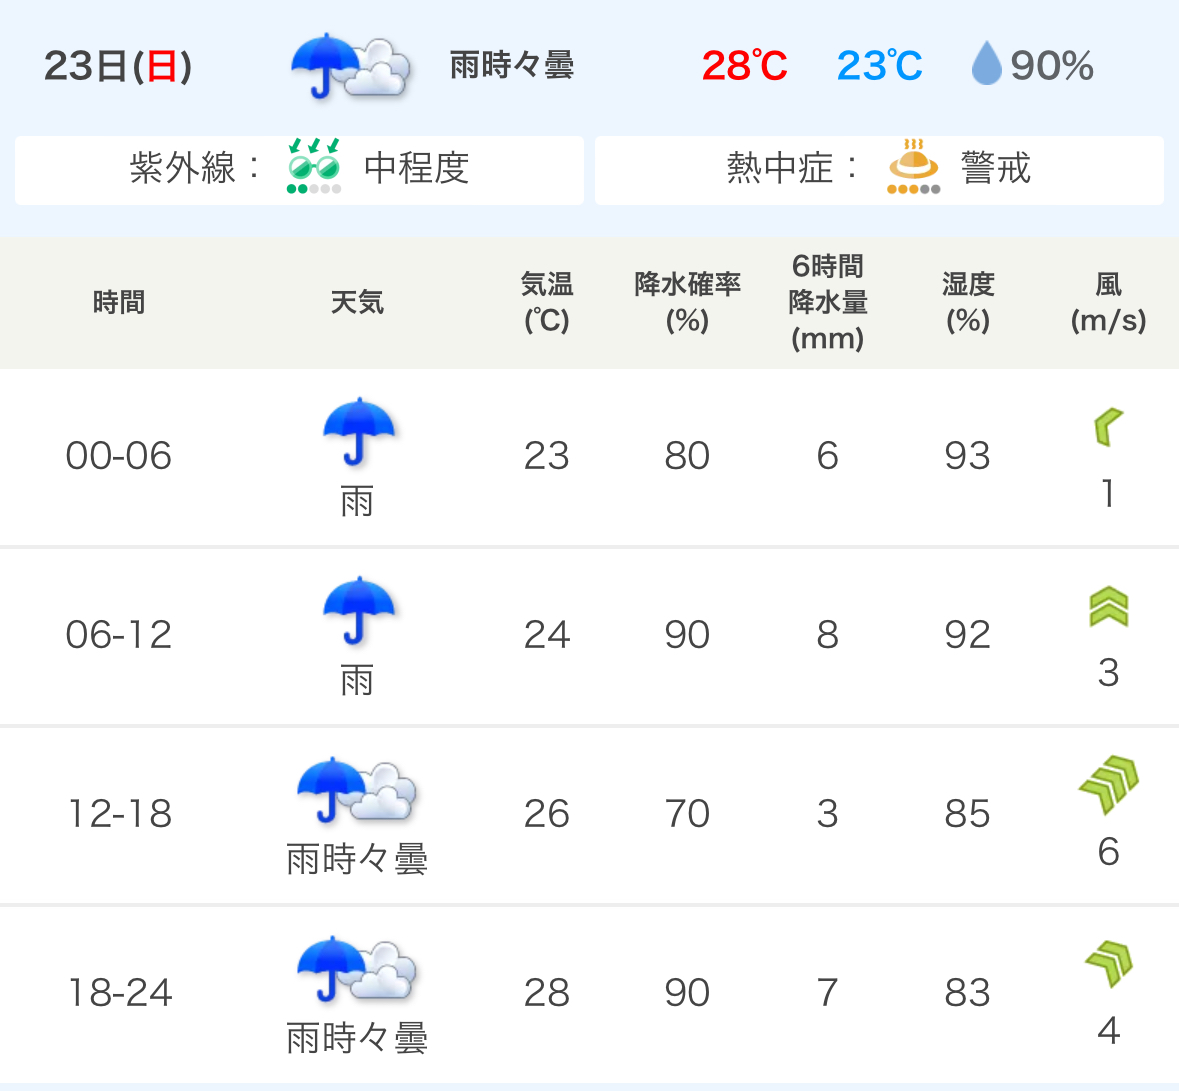1179x1091 pixels.
Task: Click the UV sunglasses icon
Action: pyautogui.click(x=314, y=166)
